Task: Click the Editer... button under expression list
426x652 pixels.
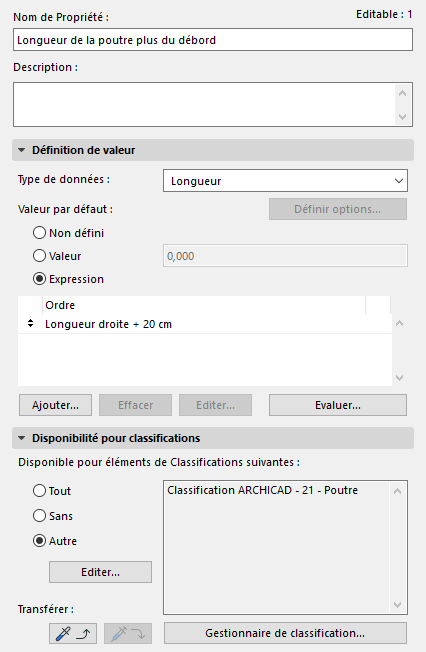Action: click(x=215, y=405)
